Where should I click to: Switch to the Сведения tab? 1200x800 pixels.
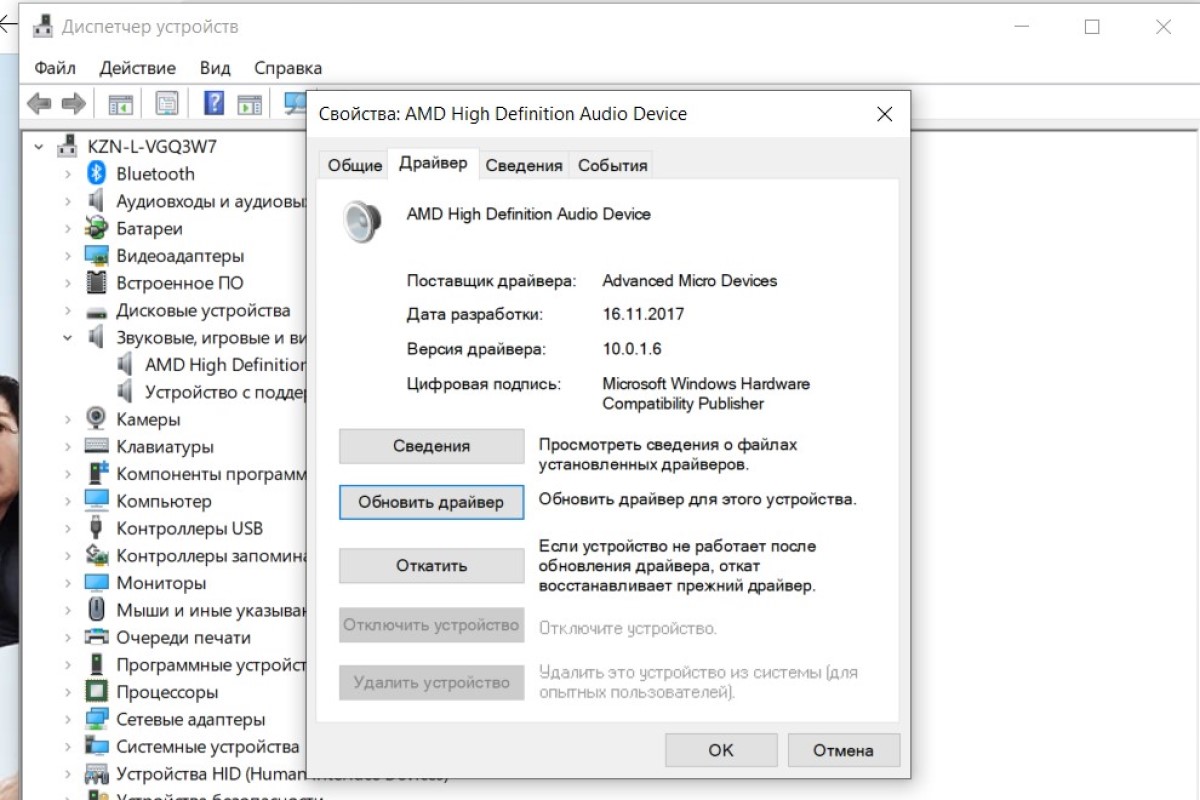tap(524, 166)
